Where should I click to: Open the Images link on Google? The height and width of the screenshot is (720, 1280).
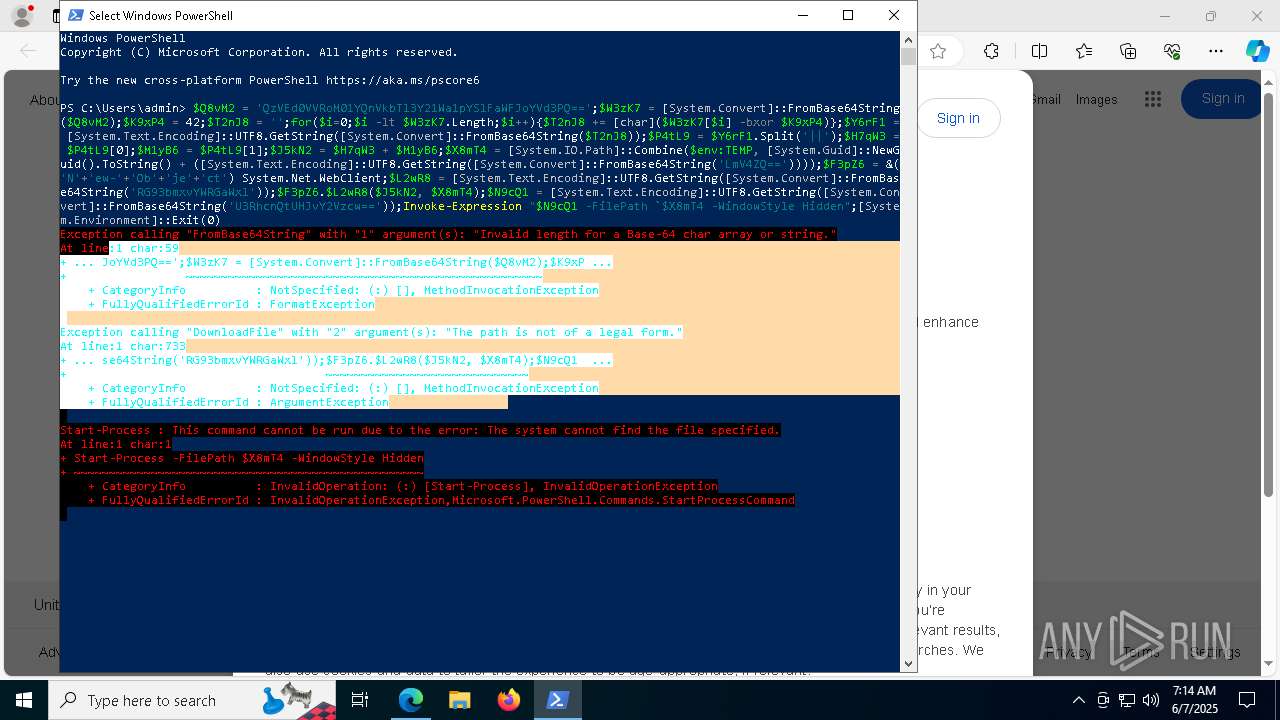click(1096, 99)
